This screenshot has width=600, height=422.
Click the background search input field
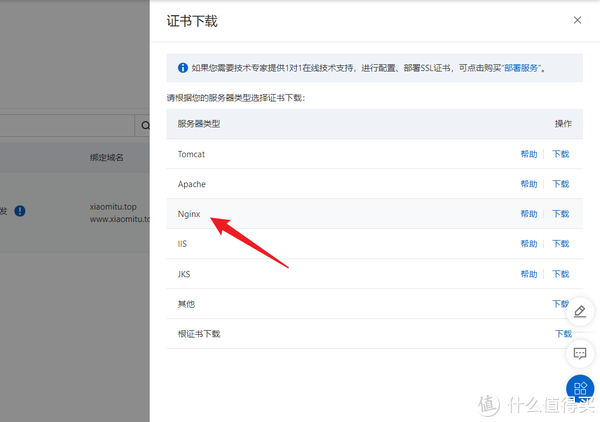click(67, 125)
